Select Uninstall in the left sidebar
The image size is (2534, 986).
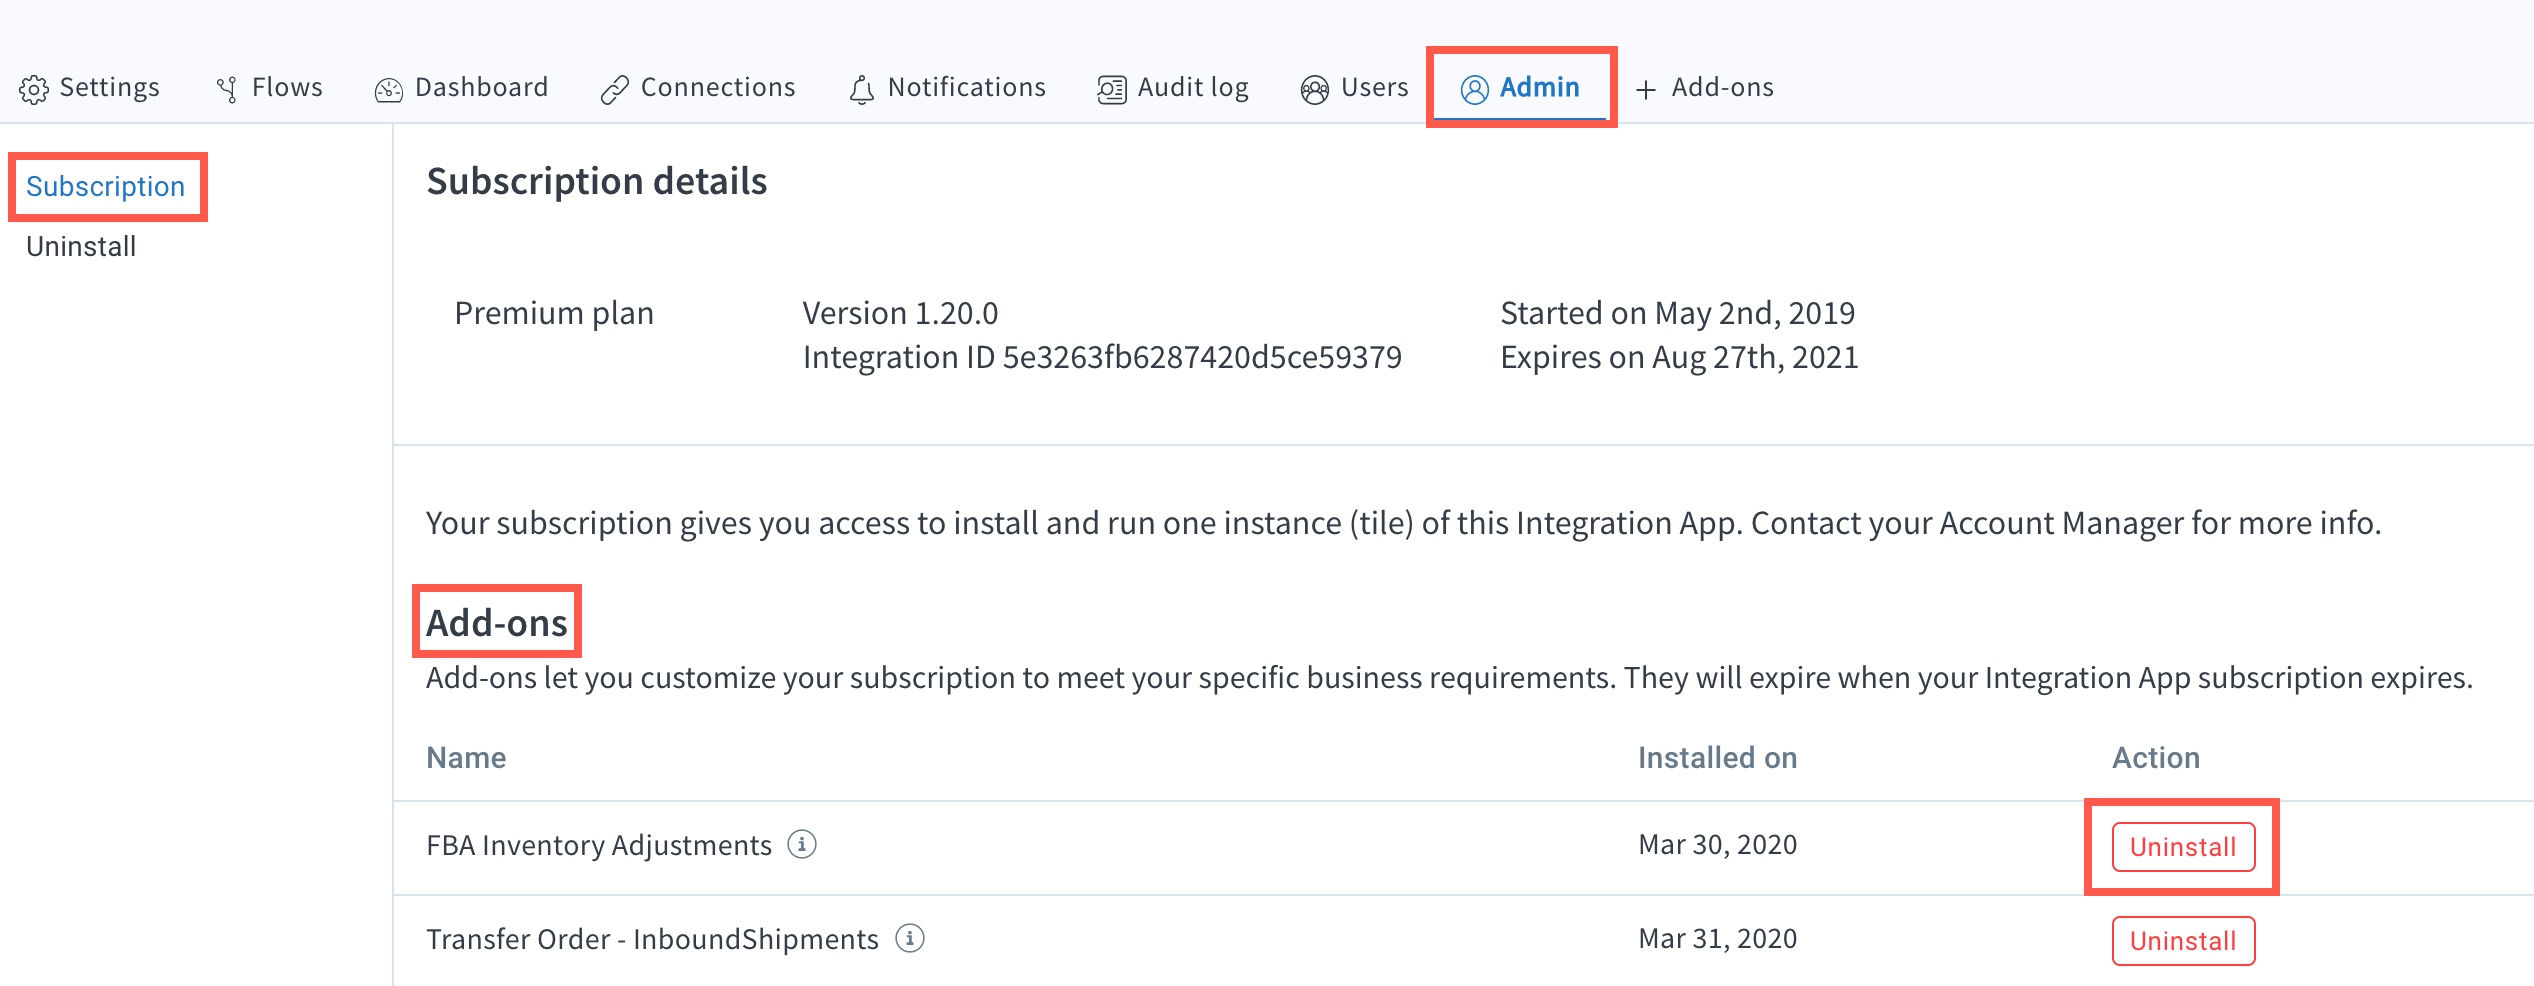click(81, 247)
